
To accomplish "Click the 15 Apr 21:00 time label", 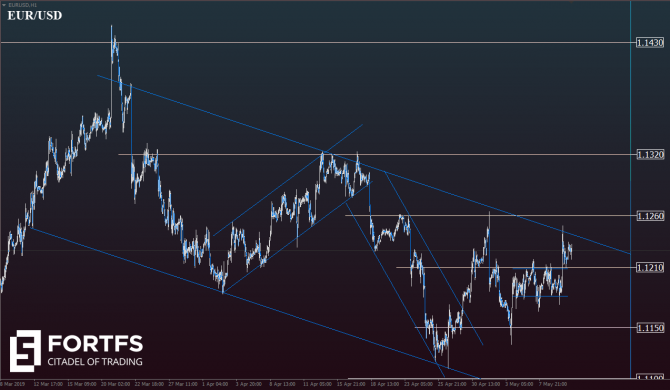I will (x=351, y=384).
